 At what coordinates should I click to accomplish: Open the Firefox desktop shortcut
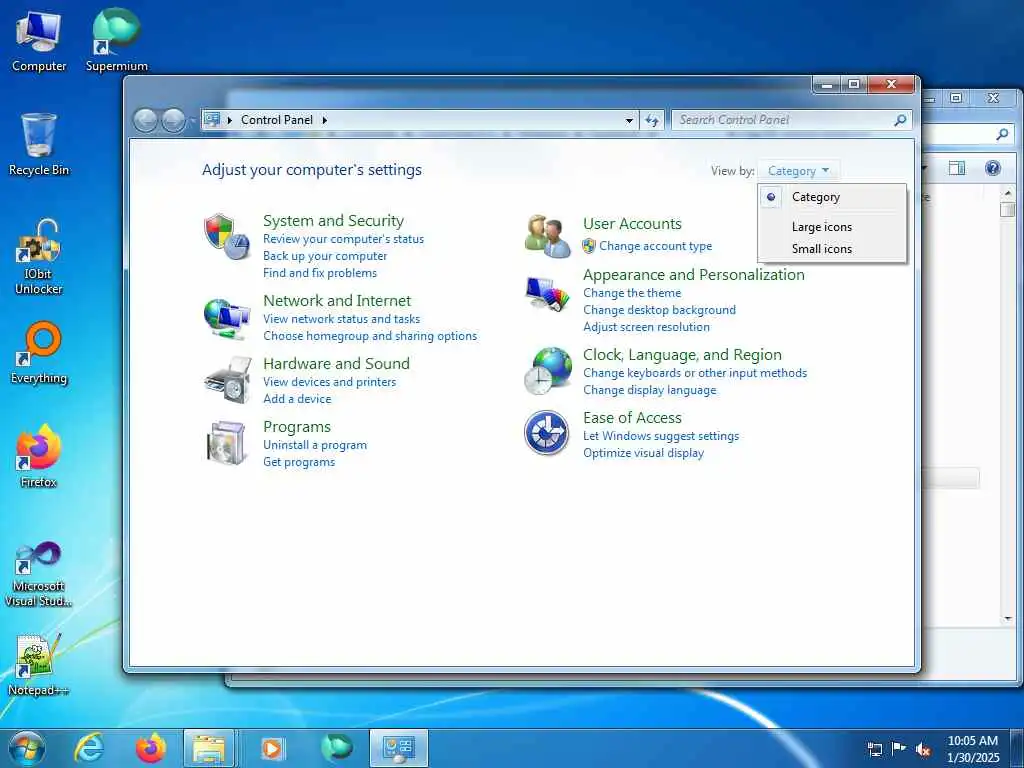pos(39,456)
